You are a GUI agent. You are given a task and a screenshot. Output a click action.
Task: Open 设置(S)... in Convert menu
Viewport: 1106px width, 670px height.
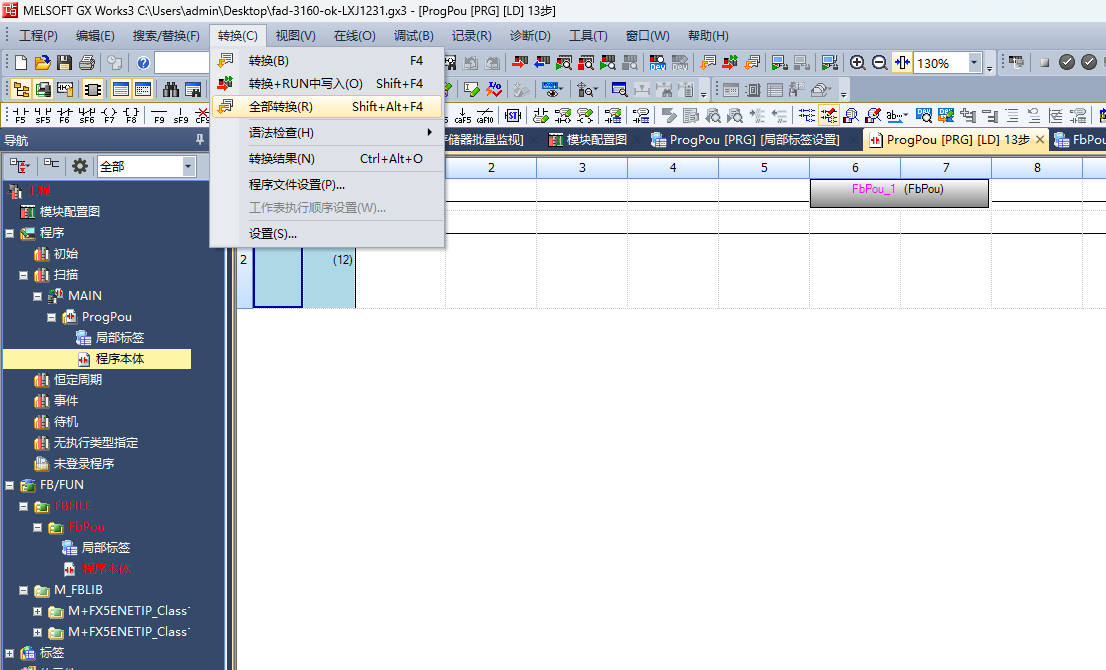(x=327, y=233)
